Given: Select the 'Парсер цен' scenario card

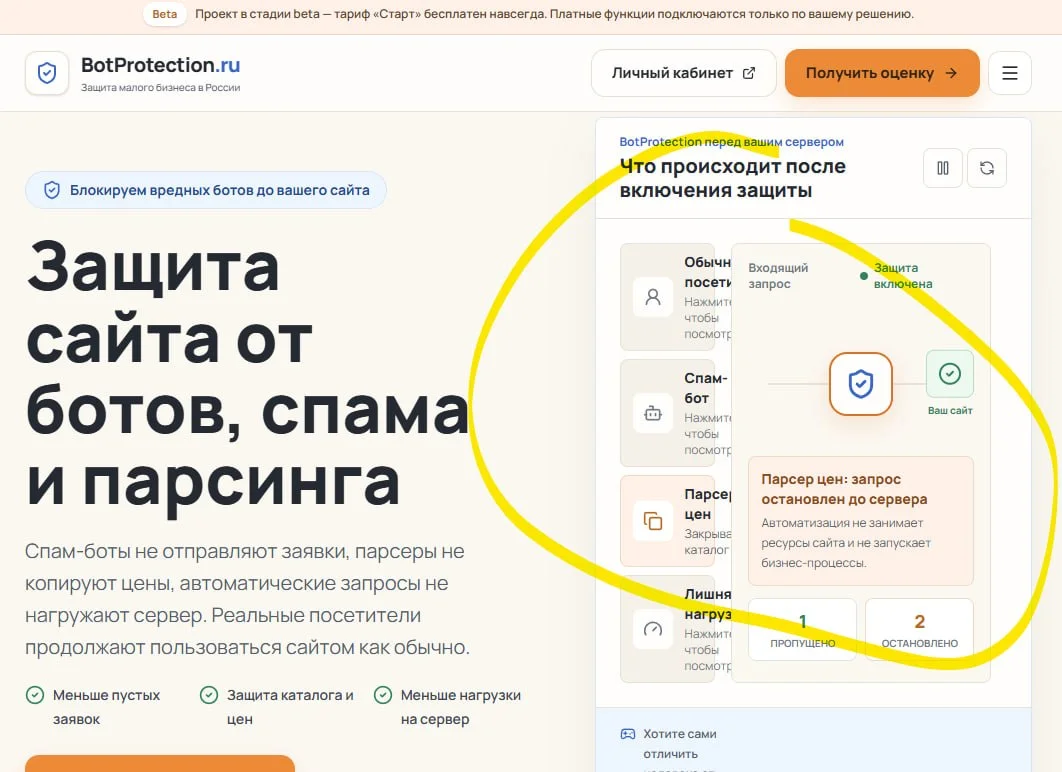Looking at the screenshot, I should (667, 520).
